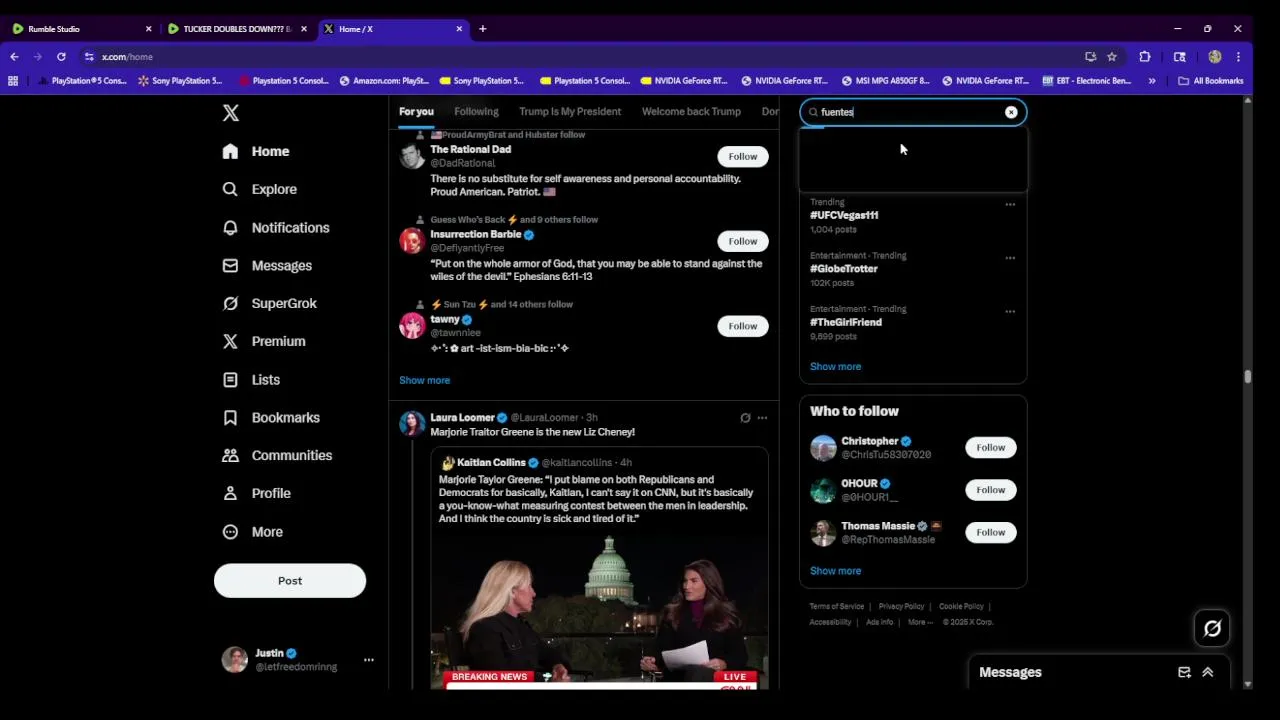Go back in browser
The height and width of the screenshot is (720, 1280).
point(14,57)
